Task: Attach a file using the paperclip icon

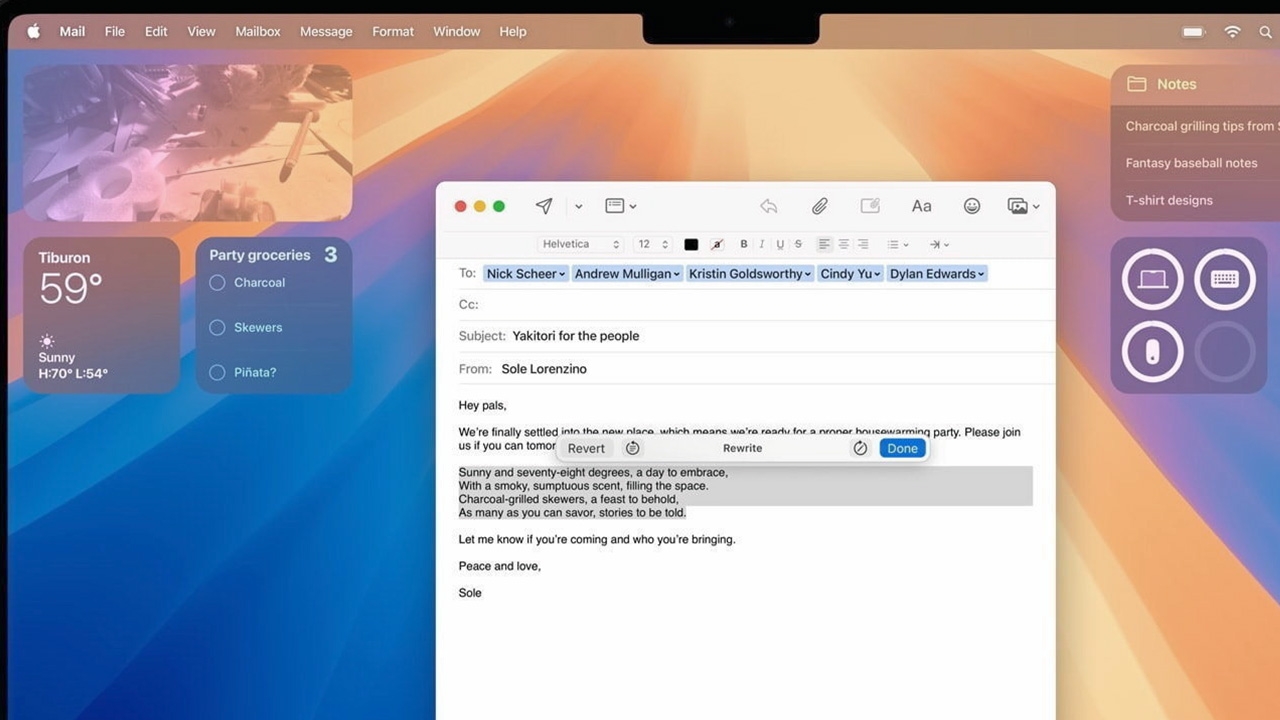Action: click(x=819, y=206)
